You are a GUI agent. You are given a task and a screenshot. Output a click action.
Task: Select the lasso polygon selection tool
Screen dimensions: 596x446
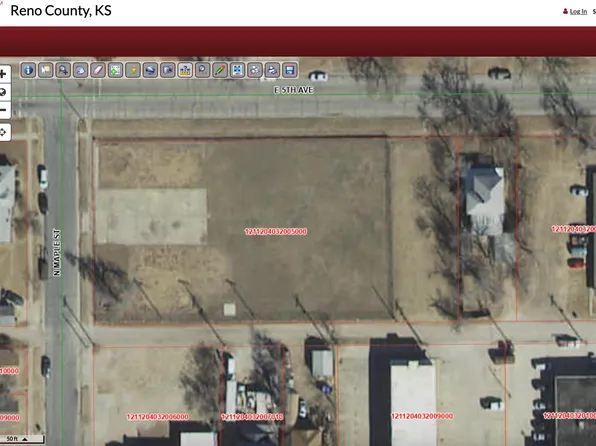(81, 70)
